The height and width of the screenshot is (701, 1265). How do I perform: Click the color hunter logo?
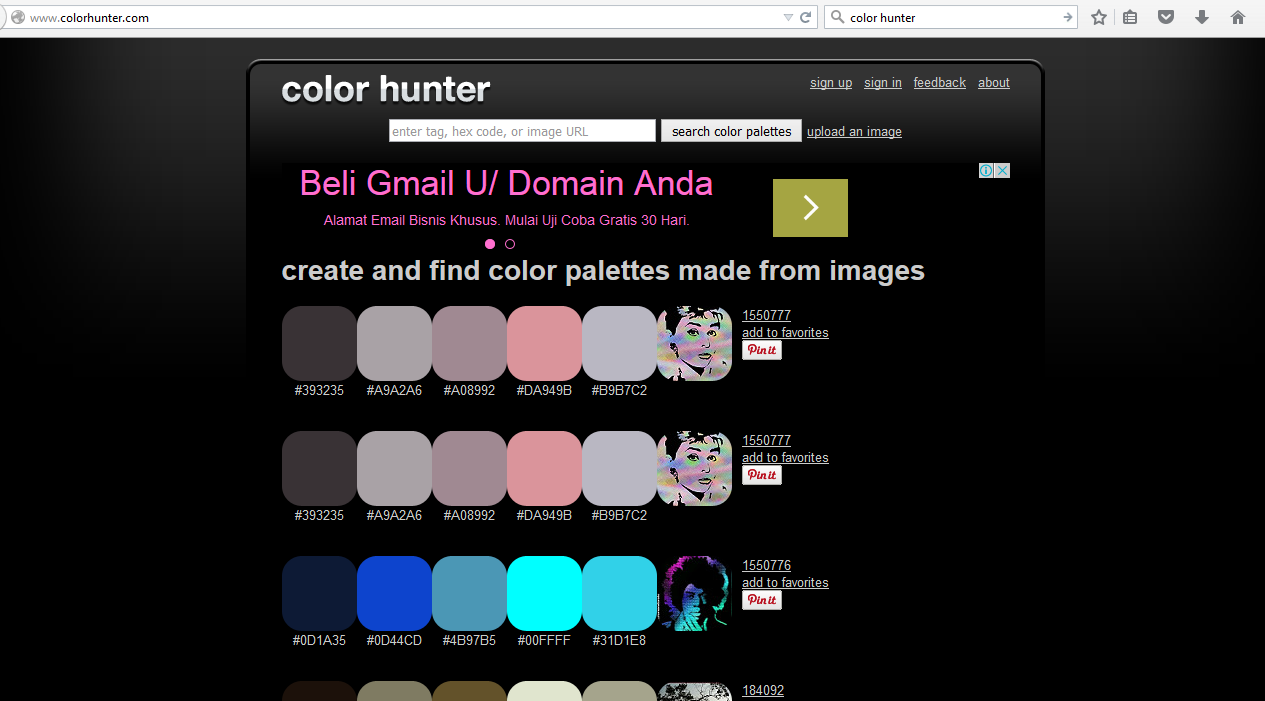386,89
